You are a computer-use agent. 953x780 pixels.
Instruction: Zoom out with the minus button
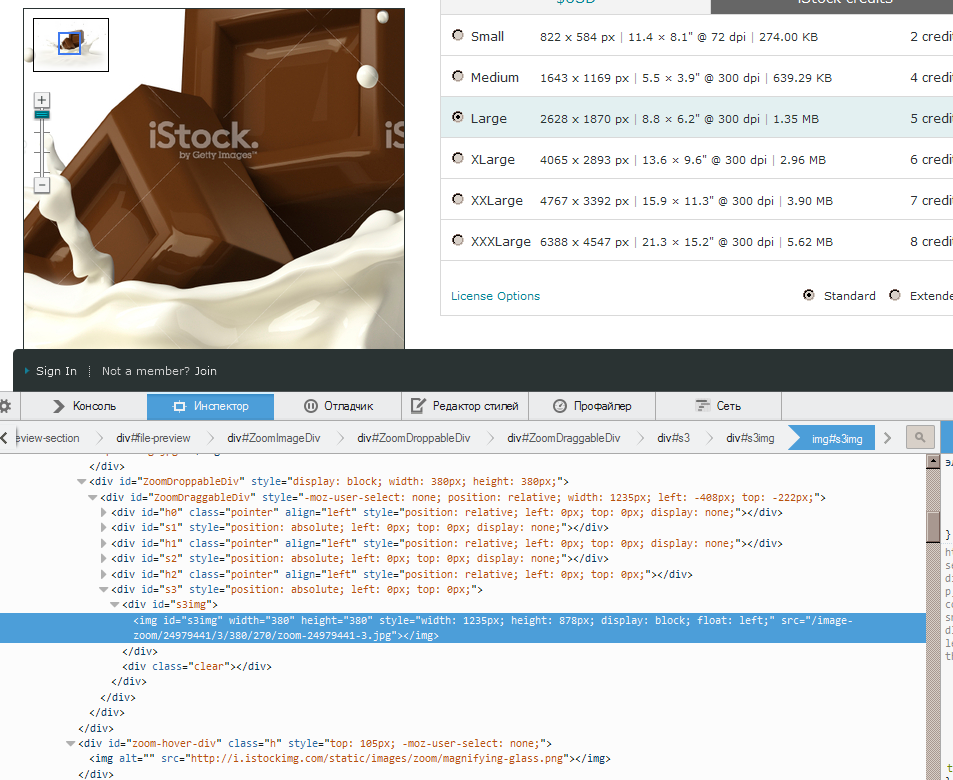click(41, 185)
